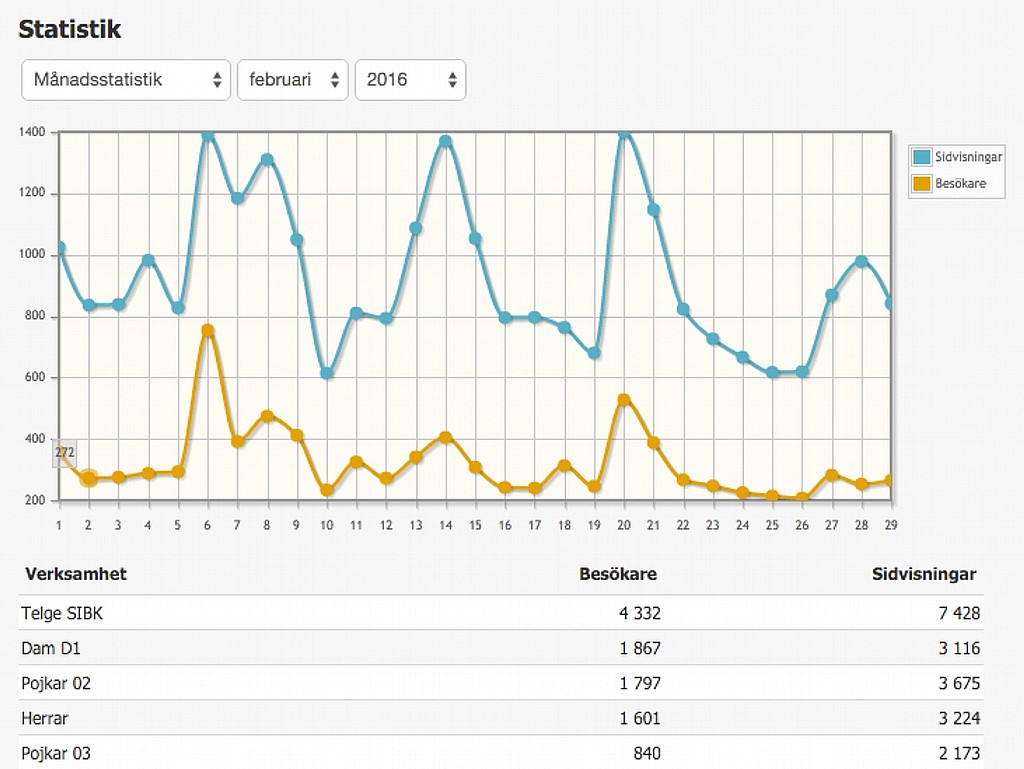Click the 272 tooltip label on the chart

[x=65, y=453]
